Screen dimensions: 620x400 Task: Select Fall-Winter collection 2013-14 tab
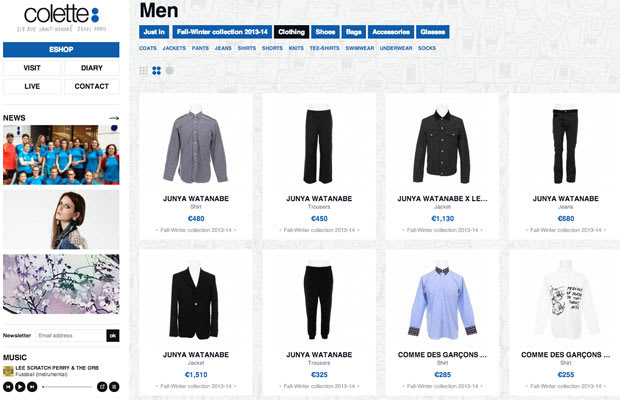click(222, 32)
